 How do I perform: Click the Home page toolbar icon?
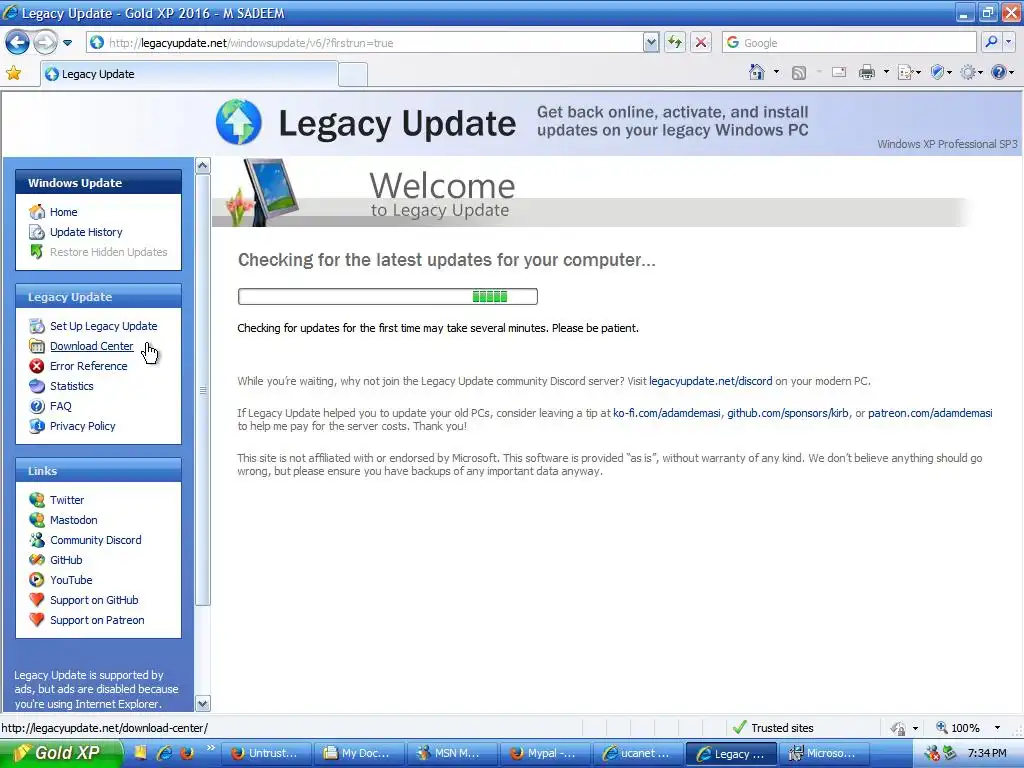[757, 72]
